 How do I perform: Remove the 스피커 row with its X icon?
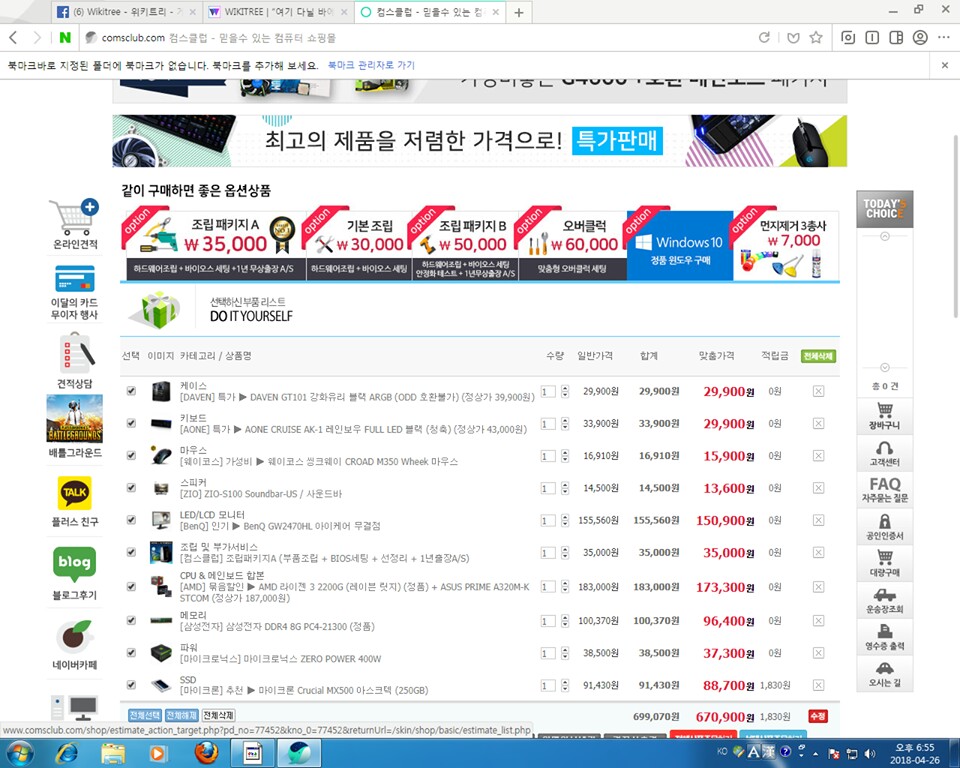(x=818, y=488)
